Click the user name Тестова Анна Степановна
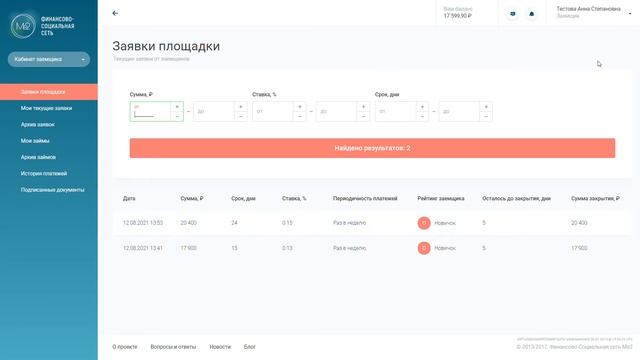 [x=589, y=9]
